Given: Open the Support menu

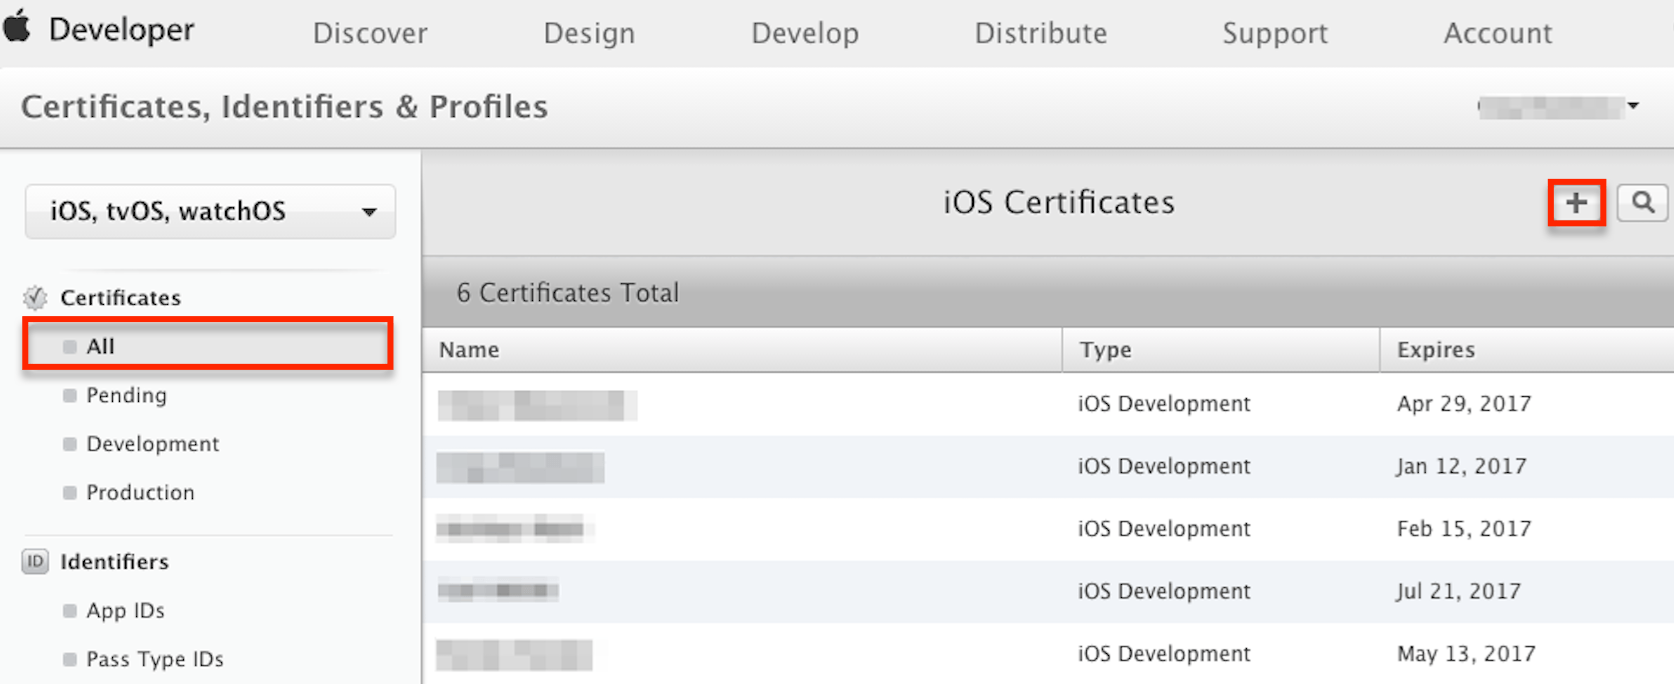Looking at the screenshot, I should [x=1275, y=33].
